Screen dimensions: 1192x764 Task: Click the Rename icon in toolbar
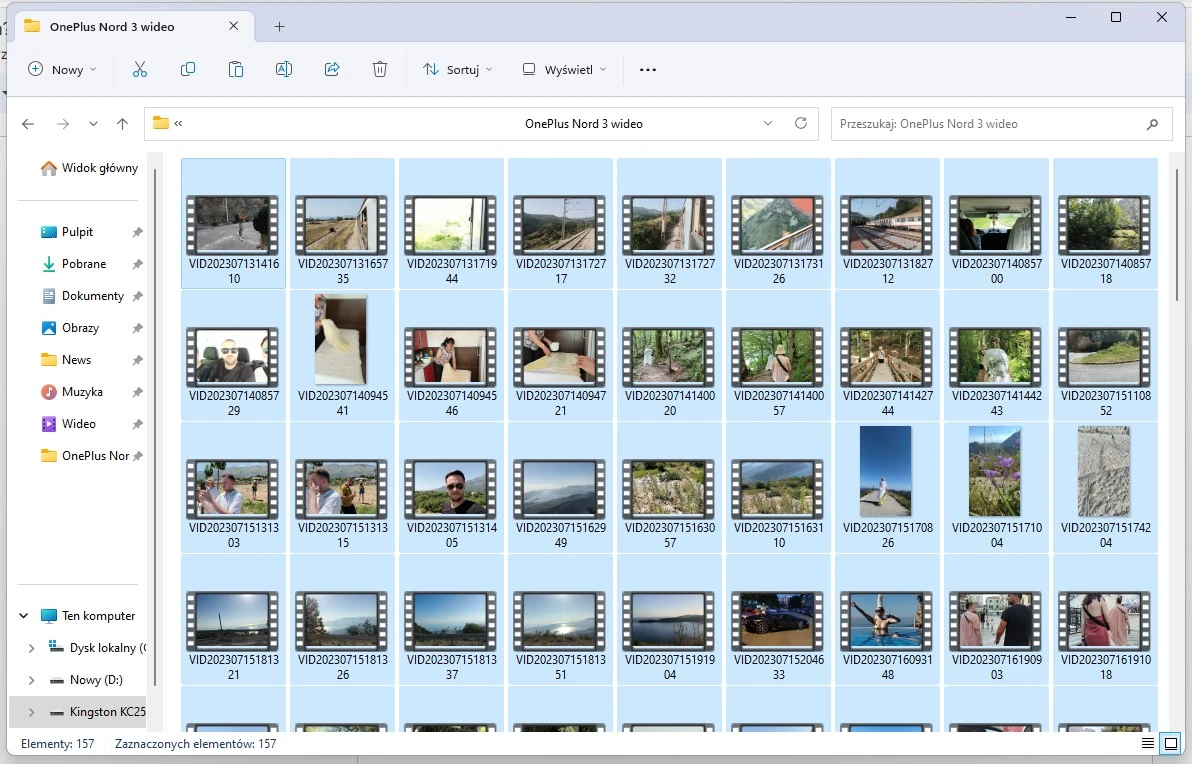coord(284,69)
